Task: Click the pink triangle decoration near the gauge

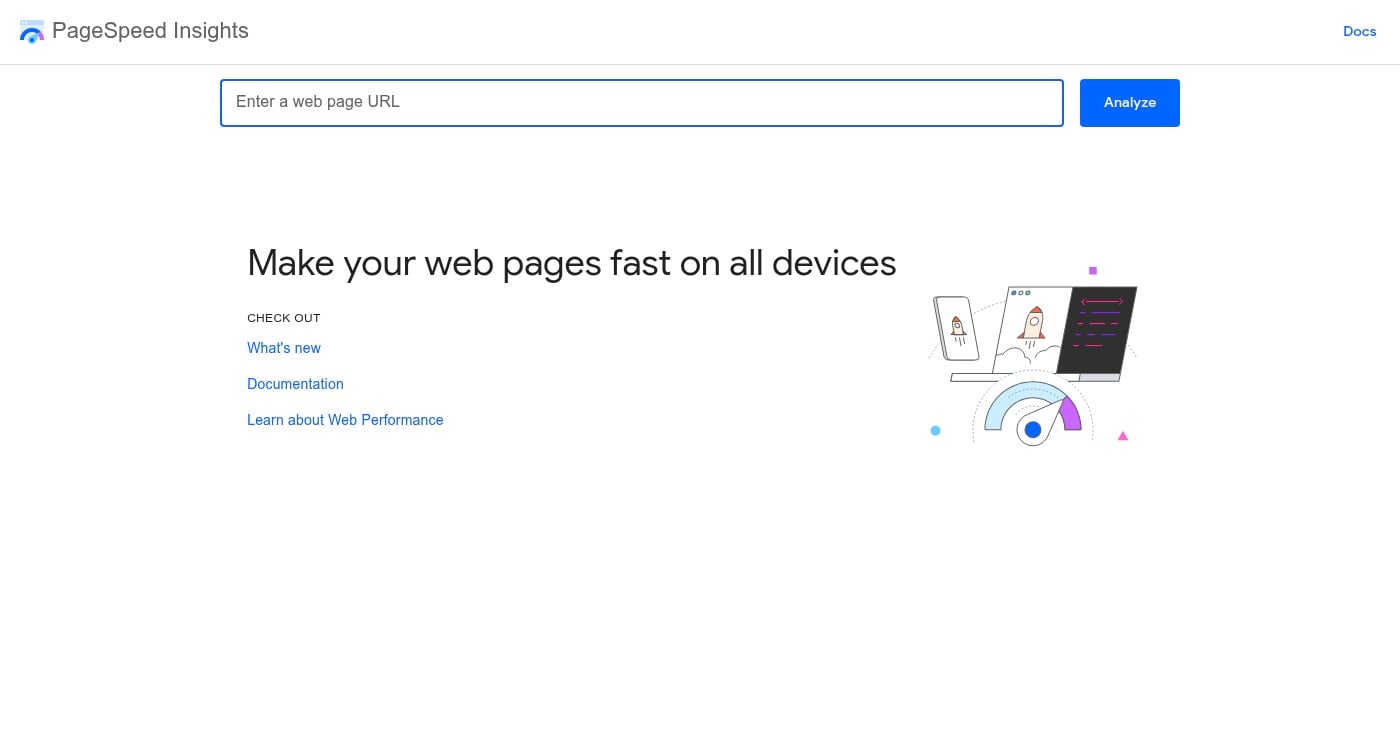Action: (1123, 436)
